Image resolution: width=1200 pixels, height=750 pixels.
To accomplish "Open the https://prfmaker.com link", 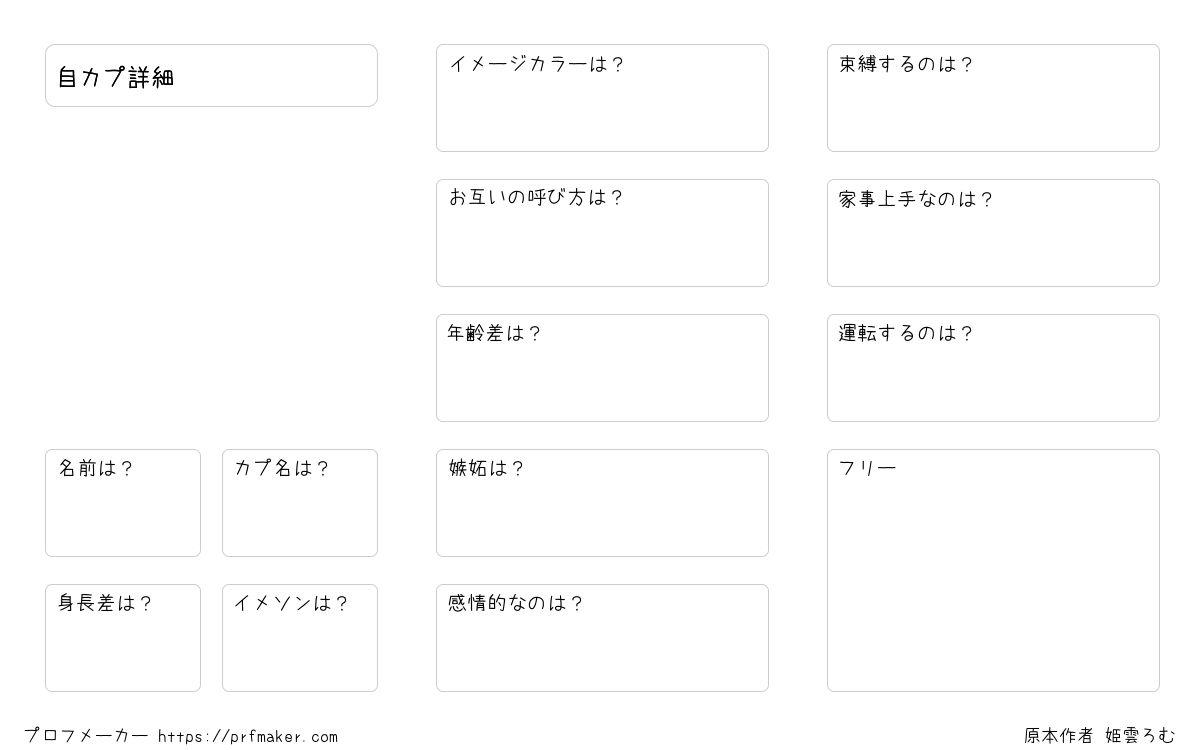I will coord(248,737).
